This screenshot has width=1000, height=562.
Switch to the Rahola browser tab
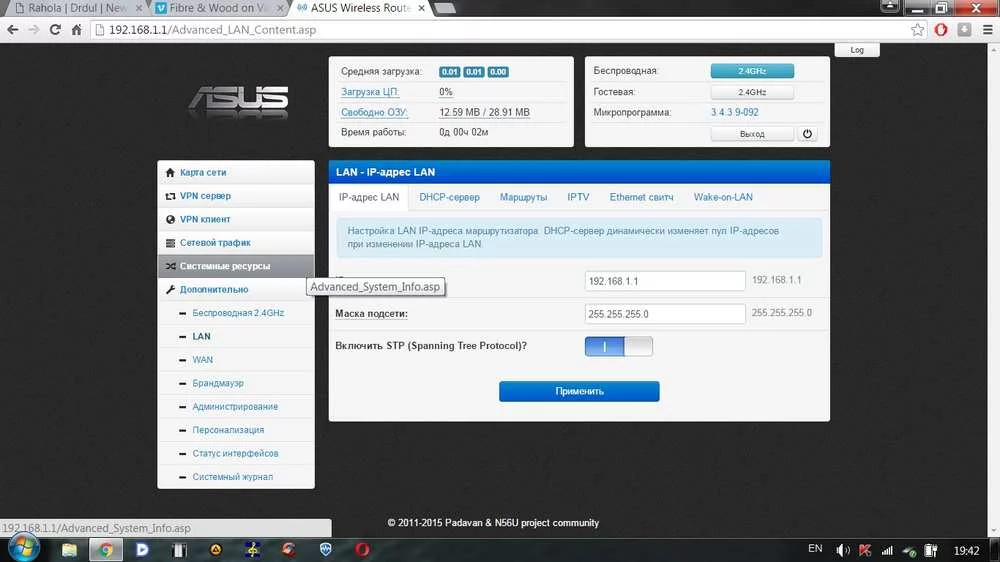tap(77, 8)
